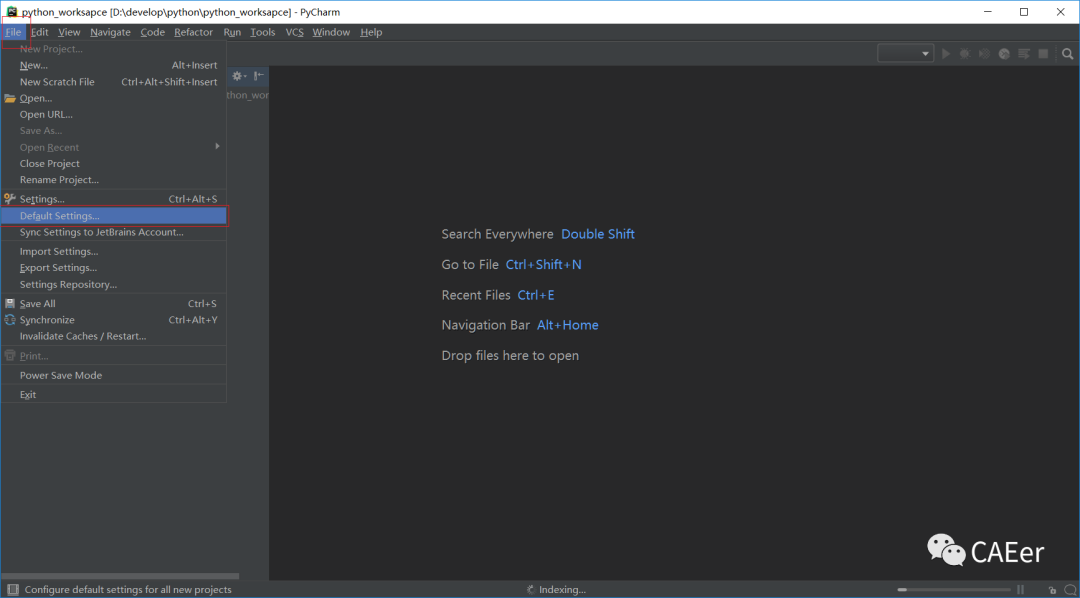Image resolution: width=1080 pixels, height=598 pixels.
Task: Choose Export Settings... entry
Action: 114,268
